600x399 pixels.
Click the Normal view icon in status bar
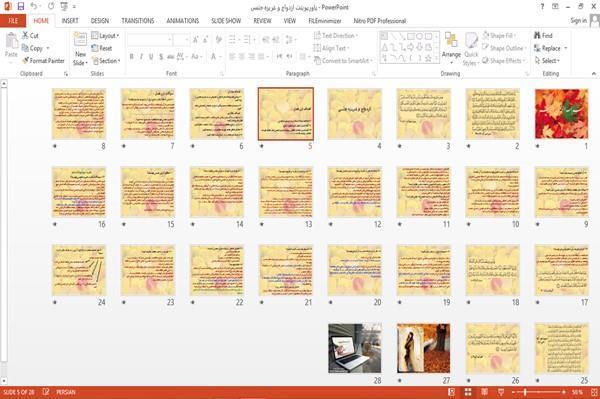pos(452,392)
